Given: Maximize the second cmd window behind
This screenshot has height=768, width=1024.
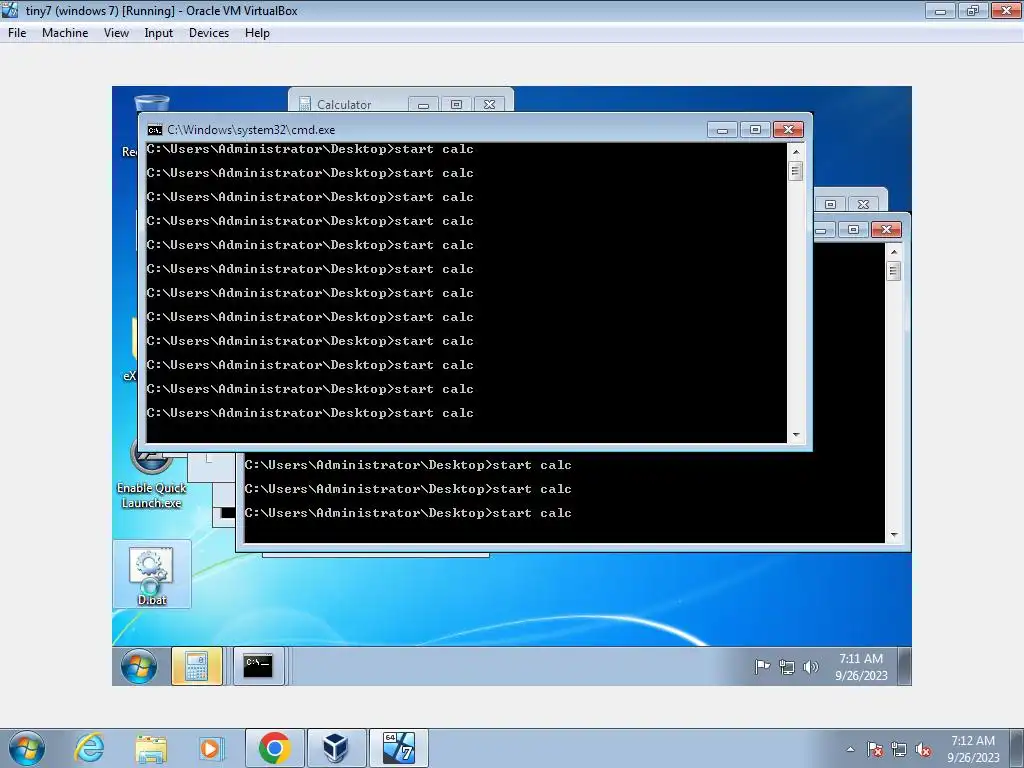Looking at the screenshot, I should (853, 230).
